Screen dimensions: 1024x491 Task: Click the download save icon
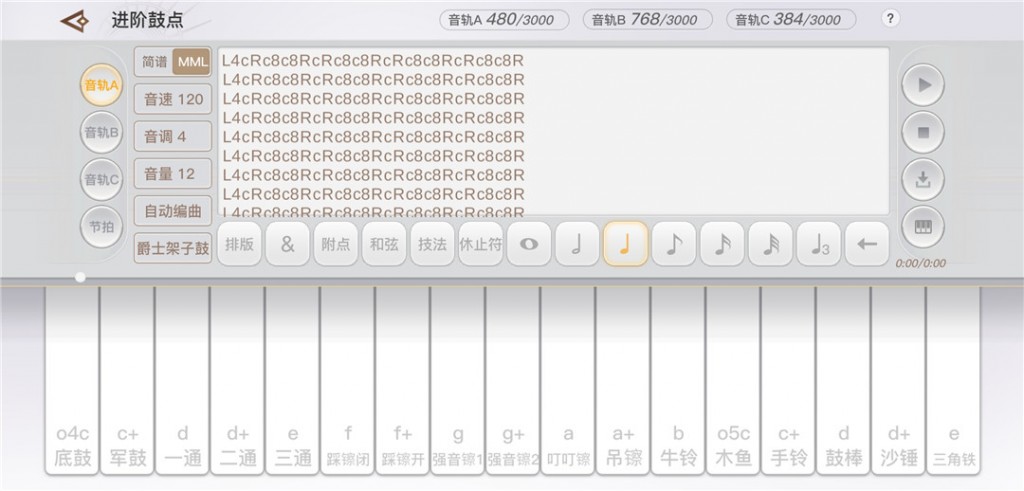coord(923,180)
